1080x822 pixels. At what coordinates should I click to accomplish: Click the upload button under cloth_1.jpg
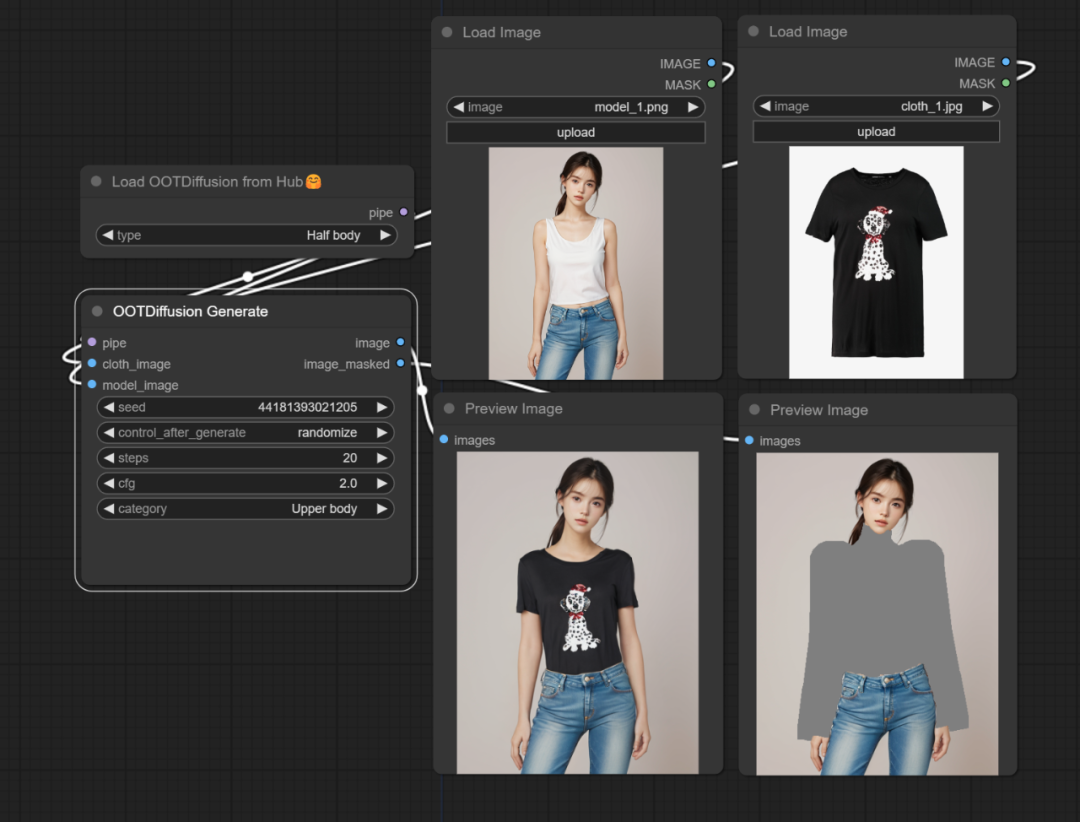[876, 132]
